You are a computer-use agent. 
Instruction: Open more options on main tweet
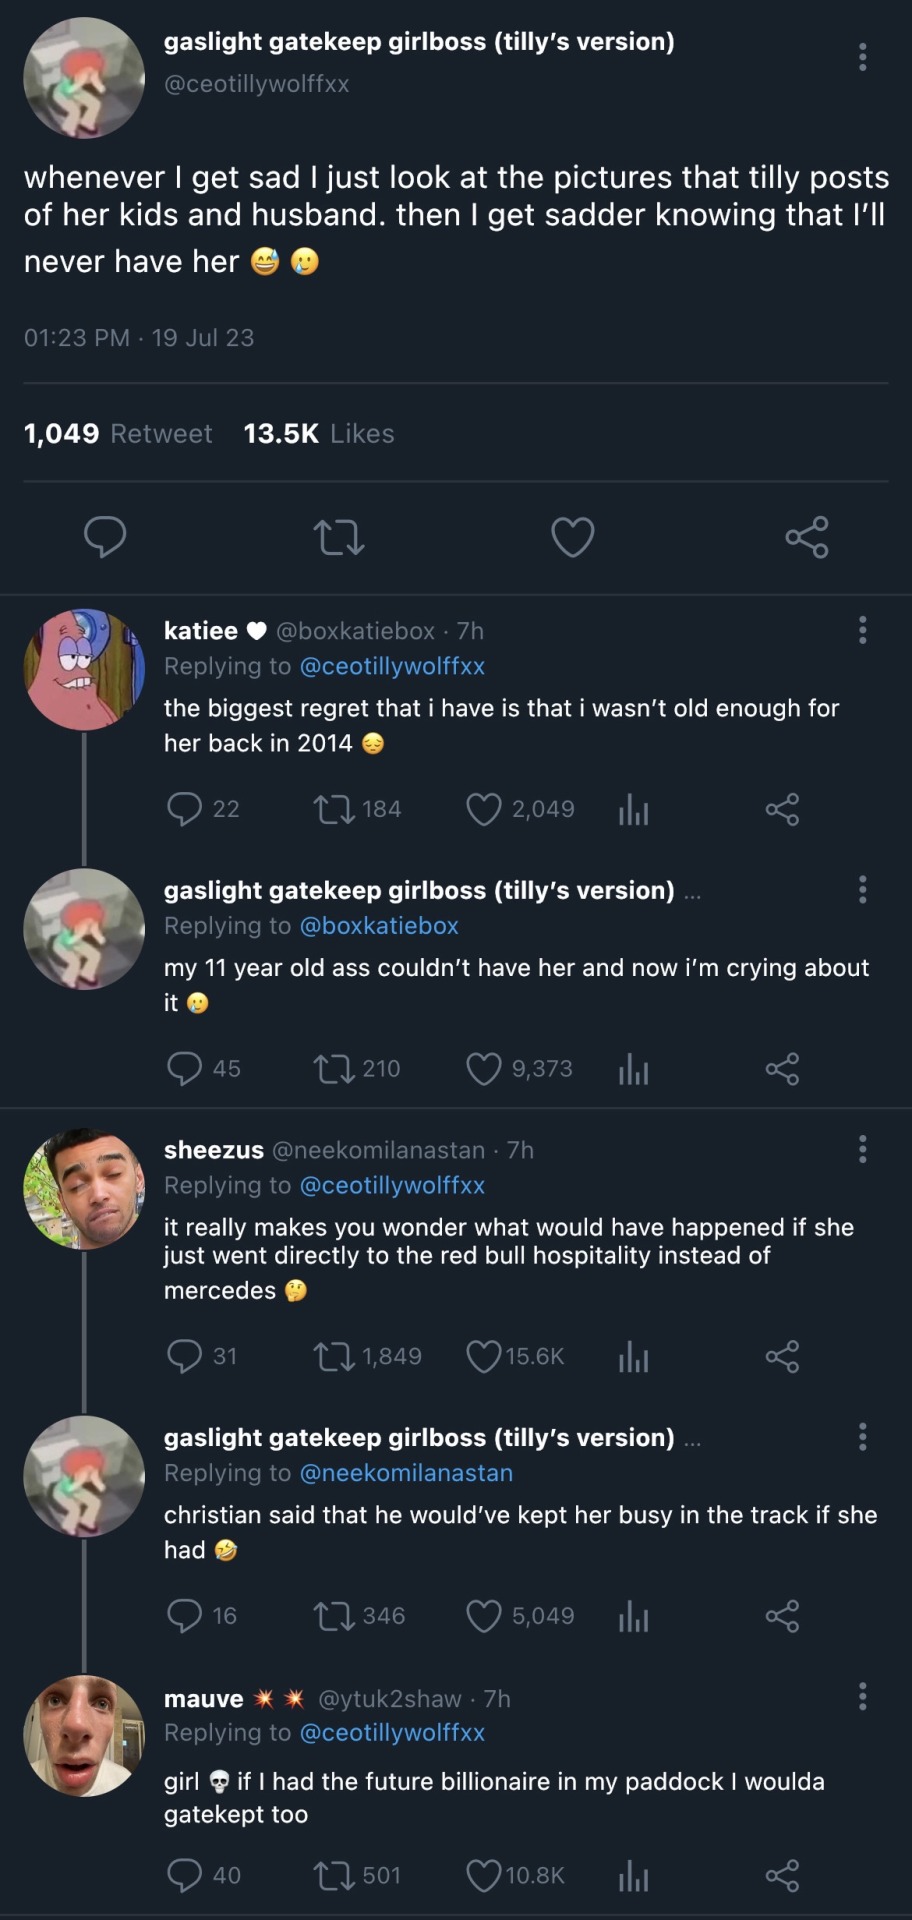tap(862, 57)
